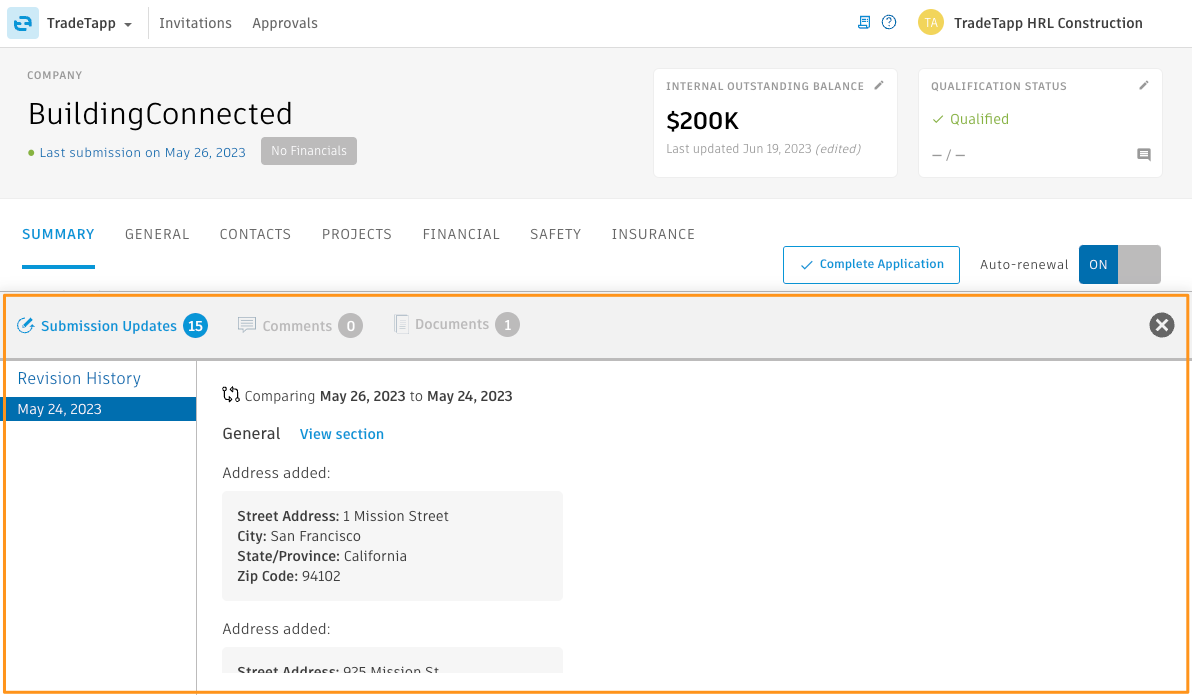Image resolution: width=1192 pixels, height=695 pixels.
Task: Select May 24, 2023 revision
Action: click(x=99, y=409)
